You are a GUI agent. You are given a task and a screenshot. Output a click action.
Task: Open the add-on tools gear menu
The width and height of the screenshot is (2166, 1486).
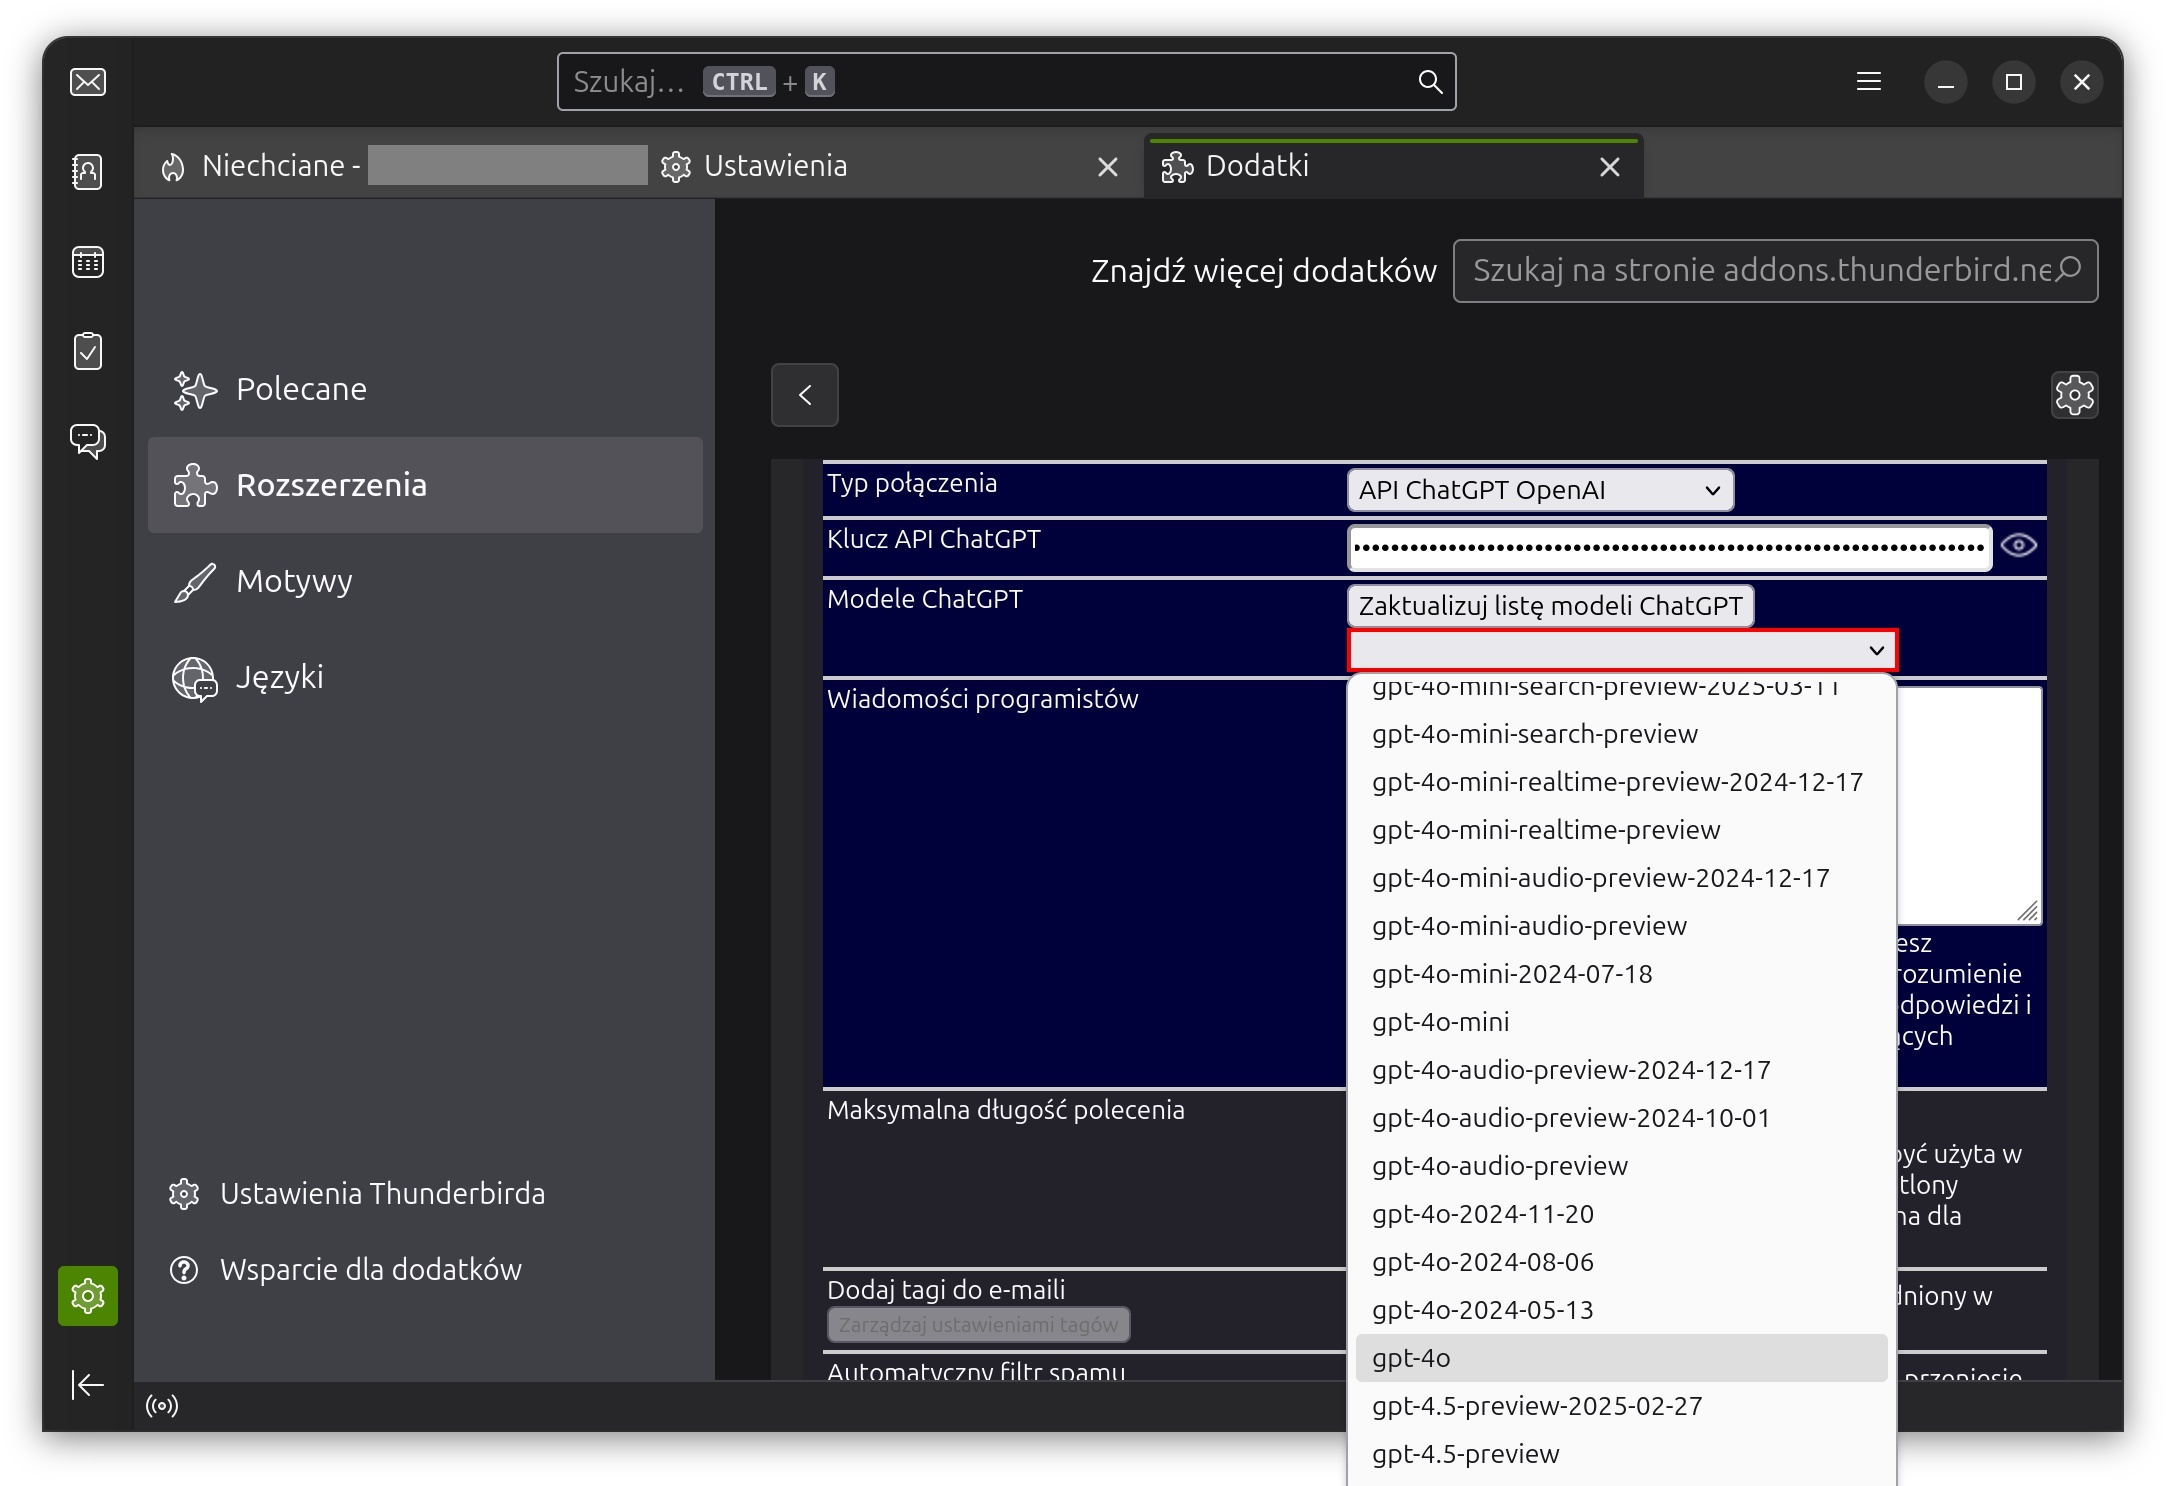[2074, 395]
